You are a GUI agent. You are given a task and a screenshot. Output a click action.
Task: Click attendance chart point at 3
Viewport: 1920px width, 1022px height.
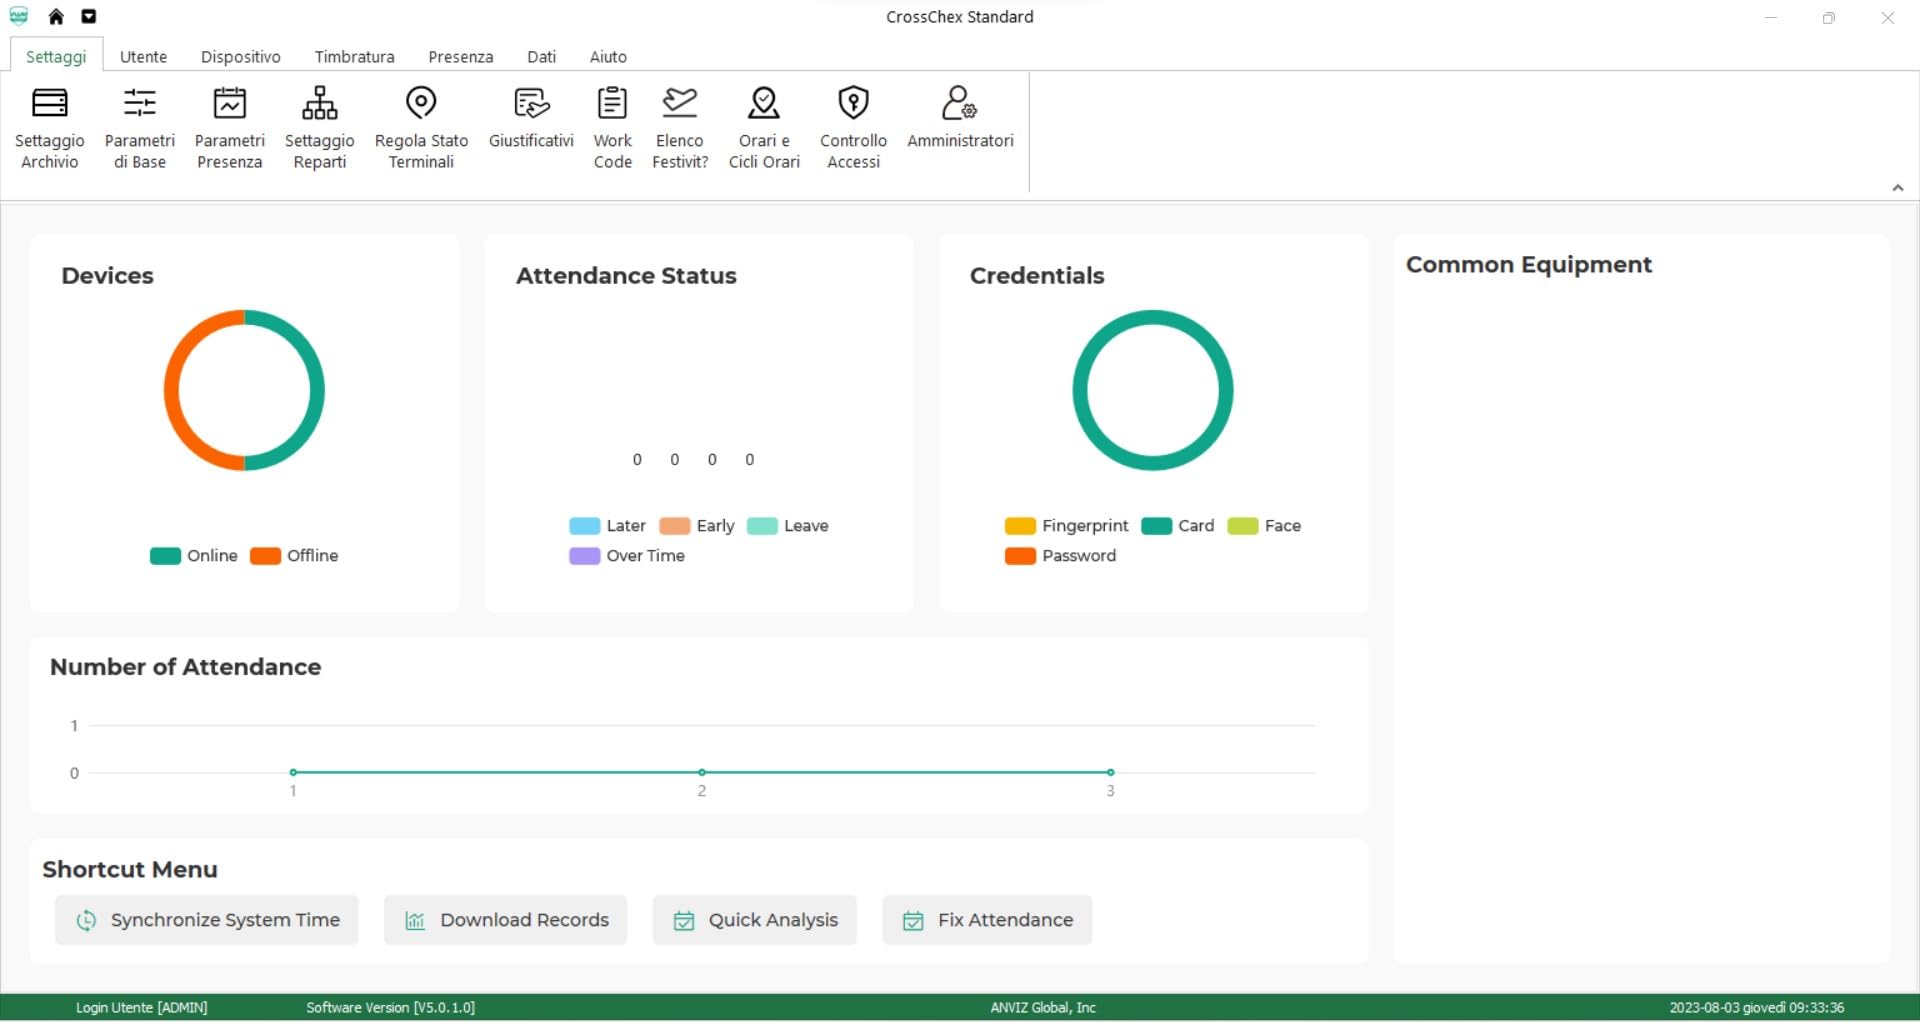coord(1110,772)
